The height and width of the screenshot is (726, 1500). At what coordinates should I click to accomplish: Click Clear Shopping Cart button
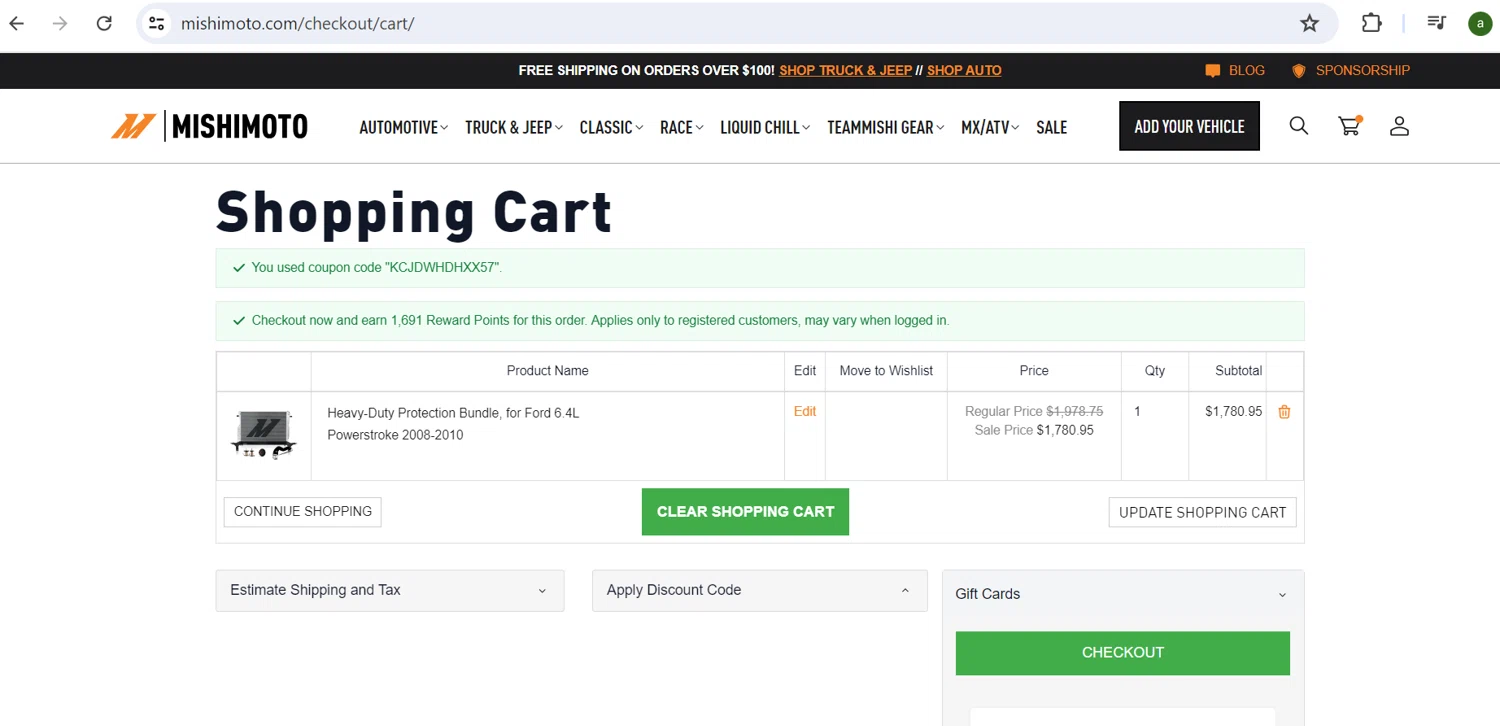click(745, 511)
